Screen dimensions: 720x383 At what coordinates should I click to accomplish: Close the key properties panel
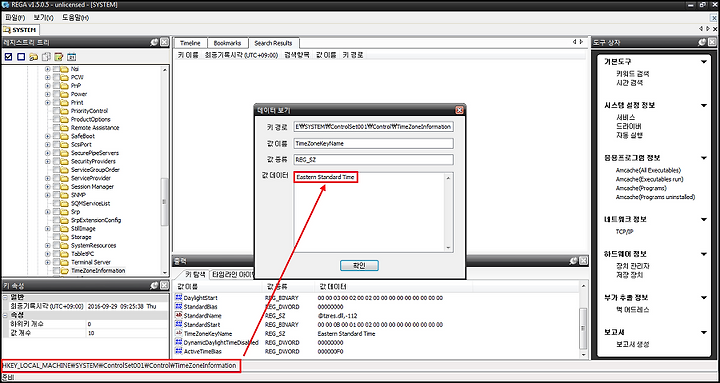(x=164, y=285)
